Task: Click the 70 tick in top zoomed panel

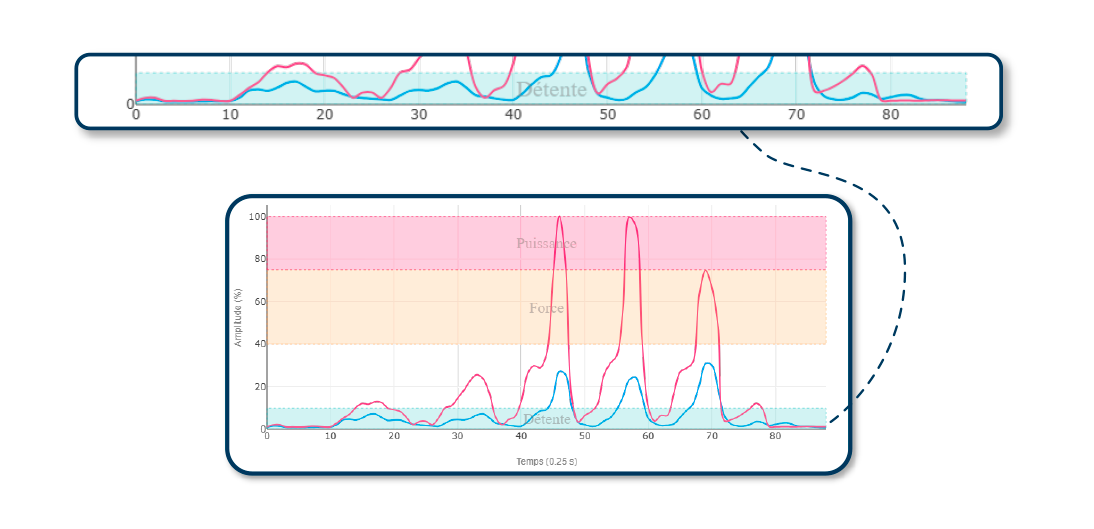Action: click(x=796, y=114)
